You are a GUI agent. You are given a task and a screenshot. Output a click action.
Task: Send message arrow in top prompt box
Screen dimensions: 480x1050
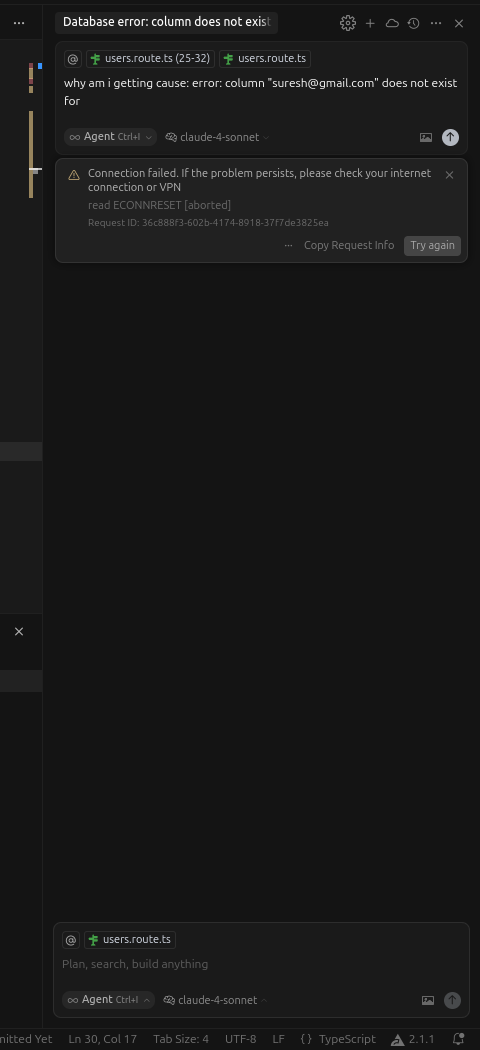451,137
